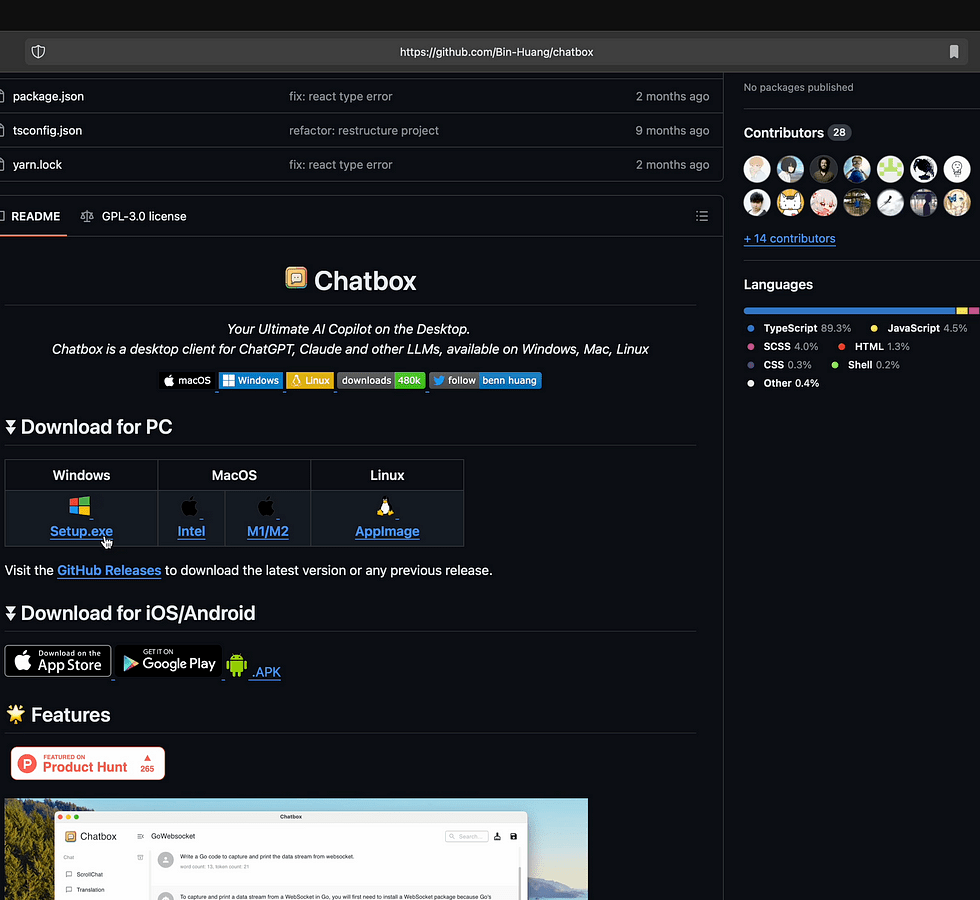
Task: Click the TypeScript segment of language bar
Action: click(849, 311)
